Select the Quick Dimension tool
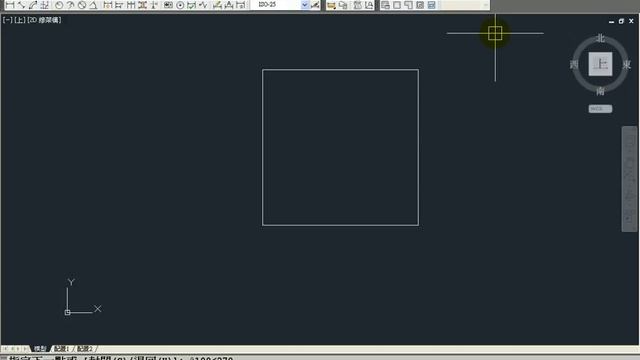 pyautogui.click(x=108, y=5)
